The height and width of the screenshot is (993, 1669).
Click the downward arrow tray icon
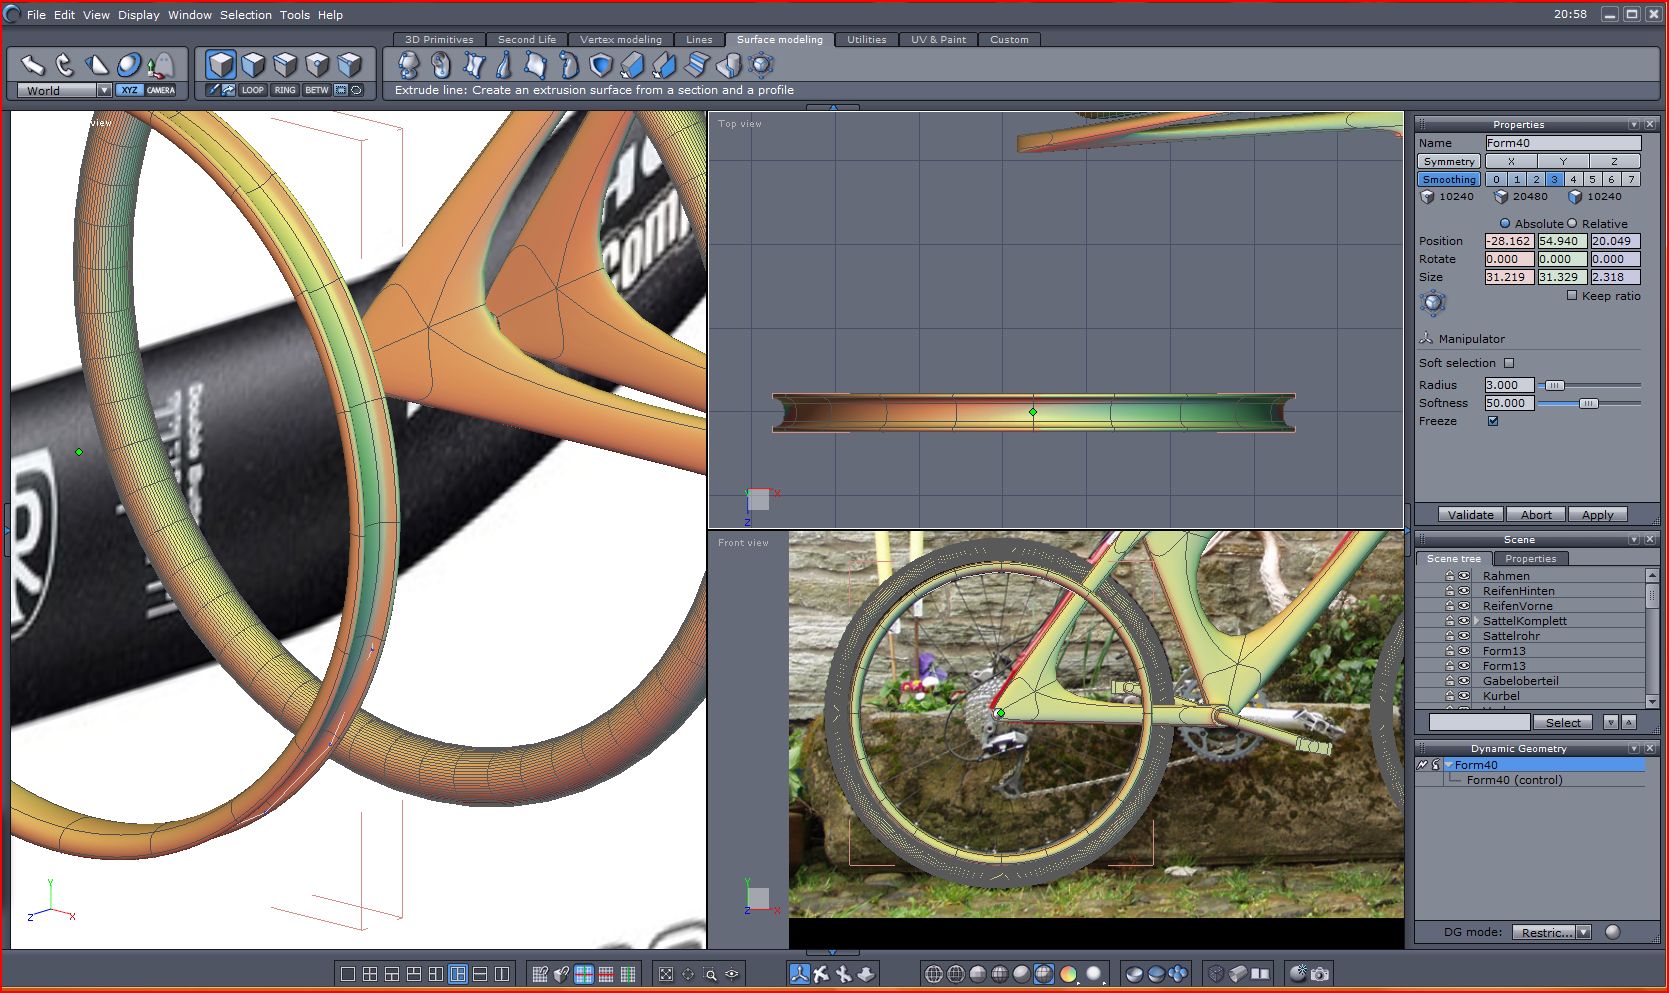[866, 973]
